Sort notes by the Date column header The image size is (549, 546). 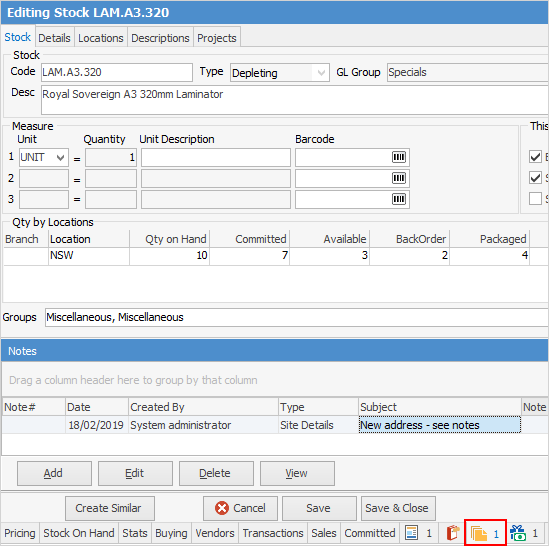click(97, 407)
